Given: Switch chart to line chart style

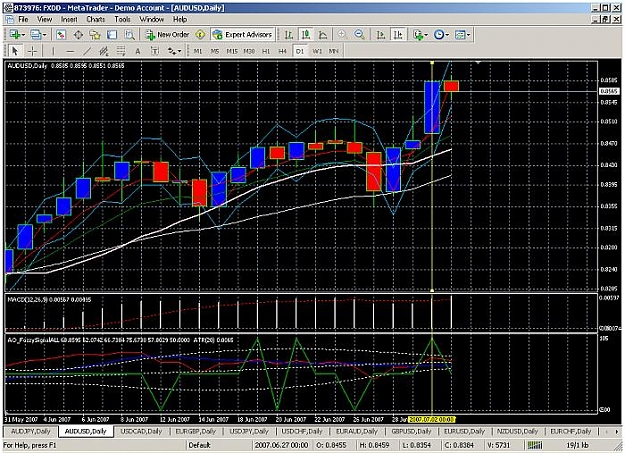Looking at the screenshot, I should [323, 35].
